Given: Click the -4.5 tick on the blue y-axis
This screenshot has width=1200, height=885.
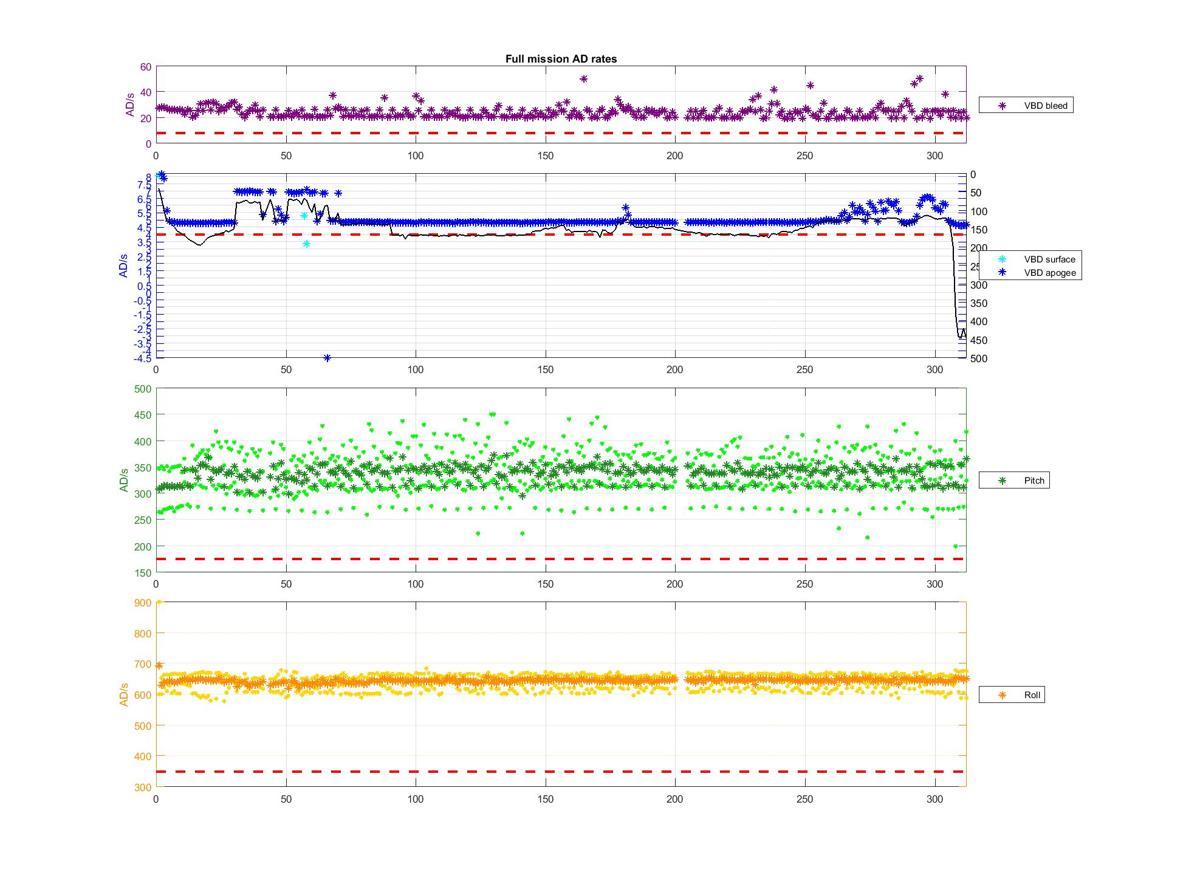Looking at the screenshot, I should pyautogui.click(x=144, y=357).
